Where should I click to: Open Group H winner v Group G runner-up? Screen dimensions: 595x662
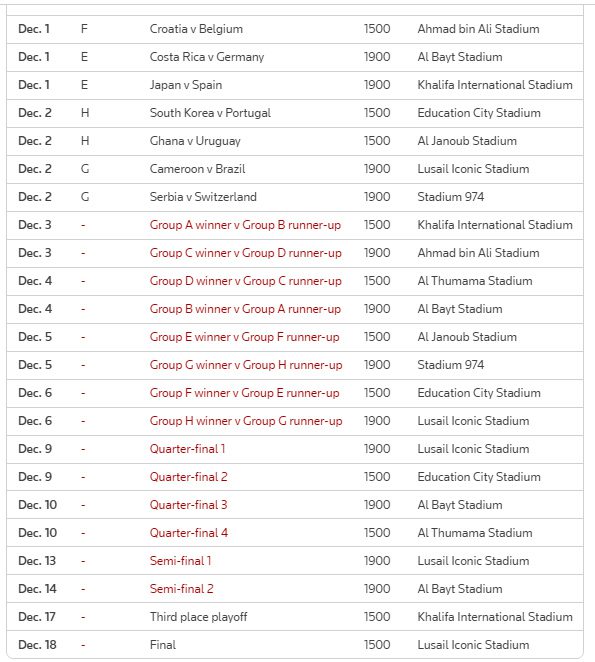pos(246,421)
